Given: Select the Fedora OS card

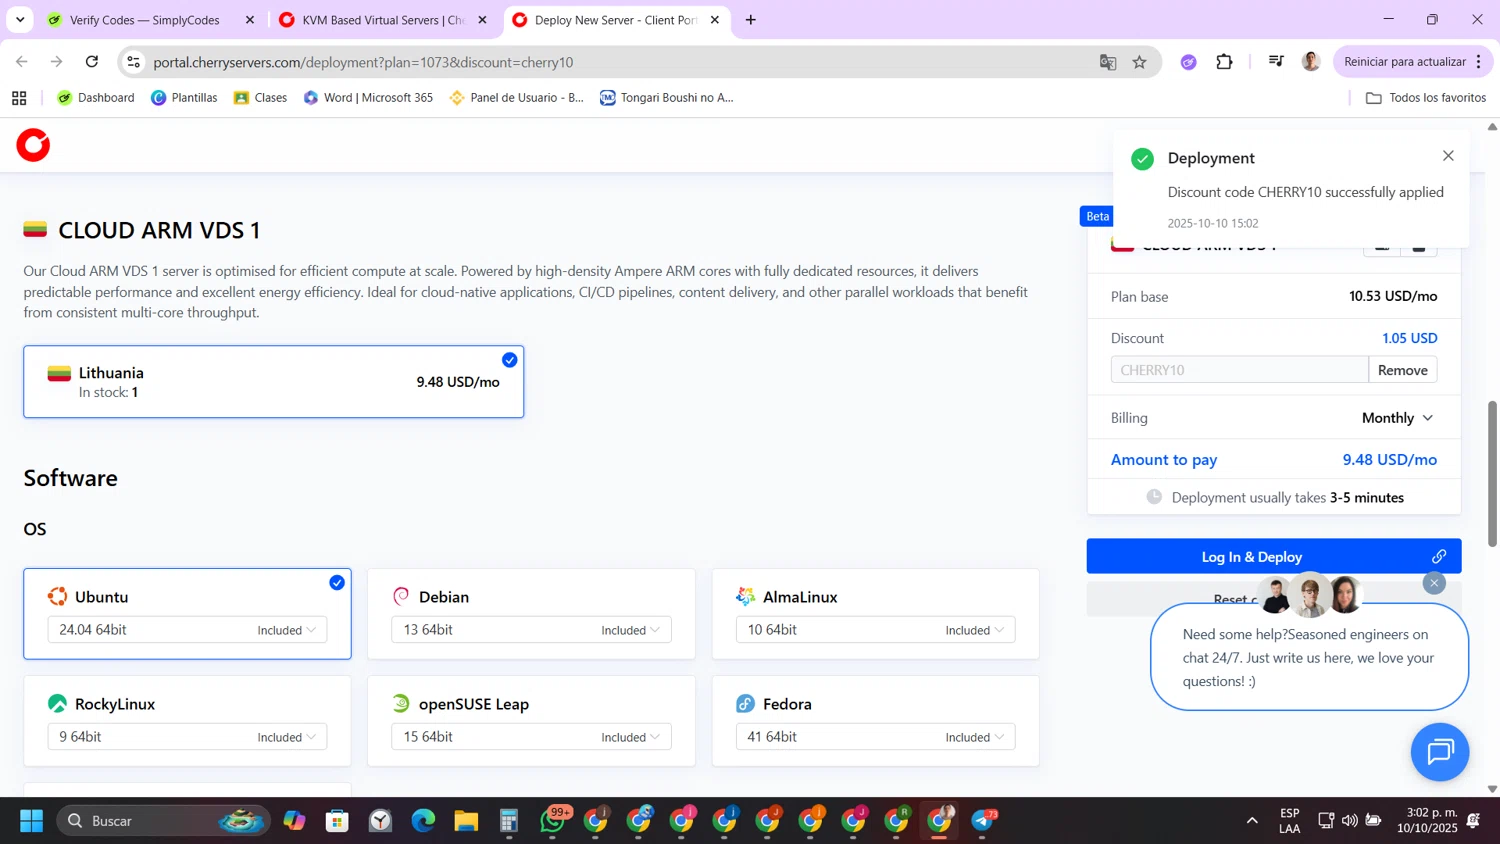Looking at the screenshot, I should (875, 721).
